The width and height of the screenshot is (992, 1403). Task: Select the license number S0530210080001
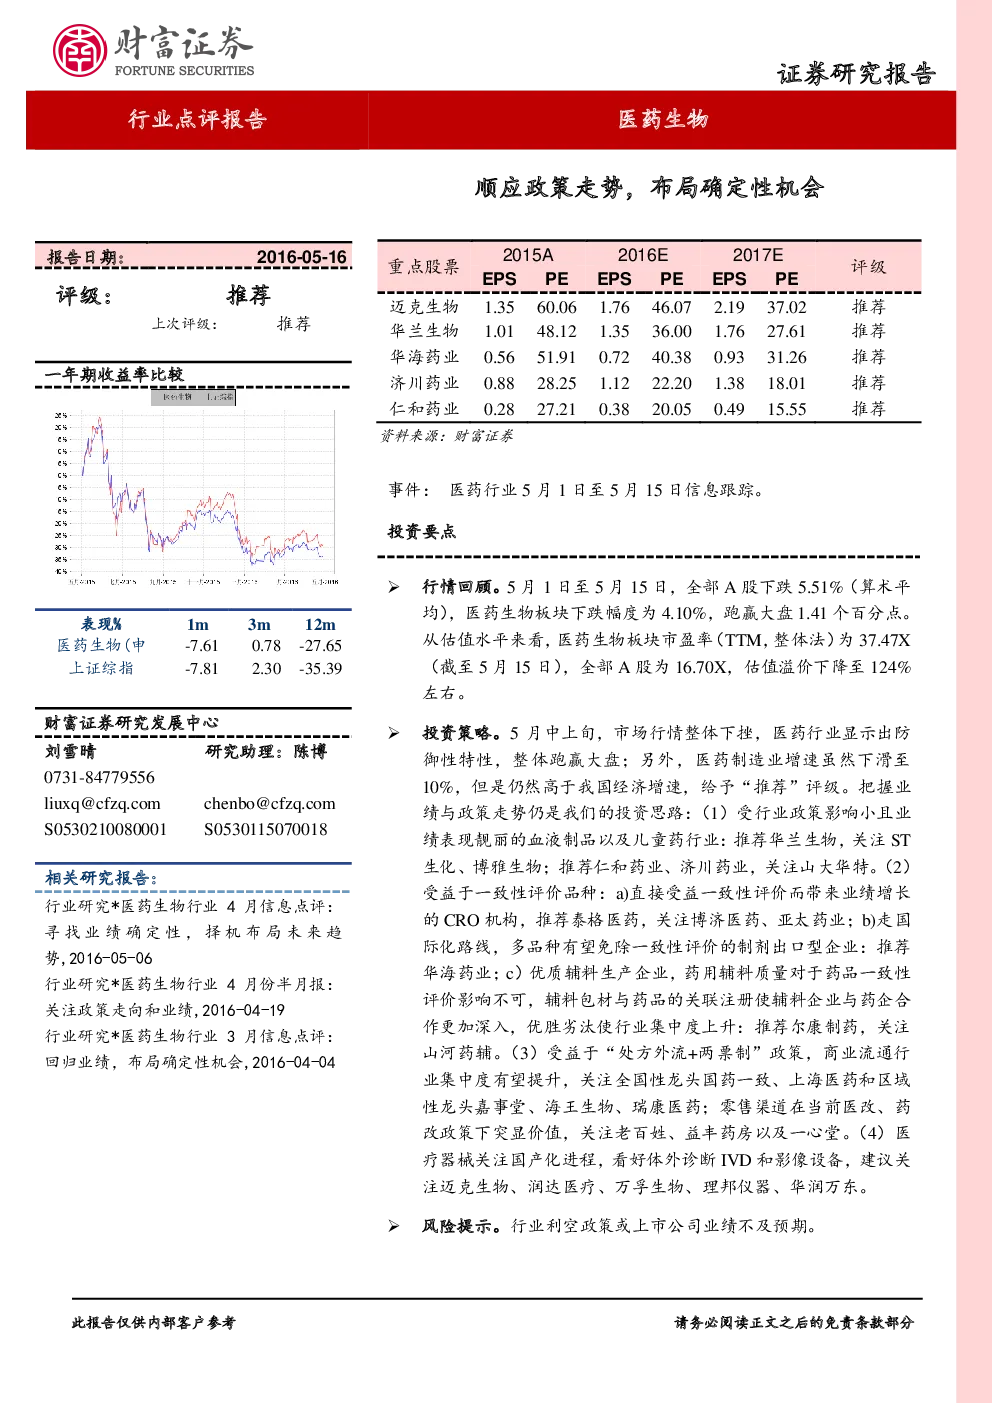(x=105, y=830)
